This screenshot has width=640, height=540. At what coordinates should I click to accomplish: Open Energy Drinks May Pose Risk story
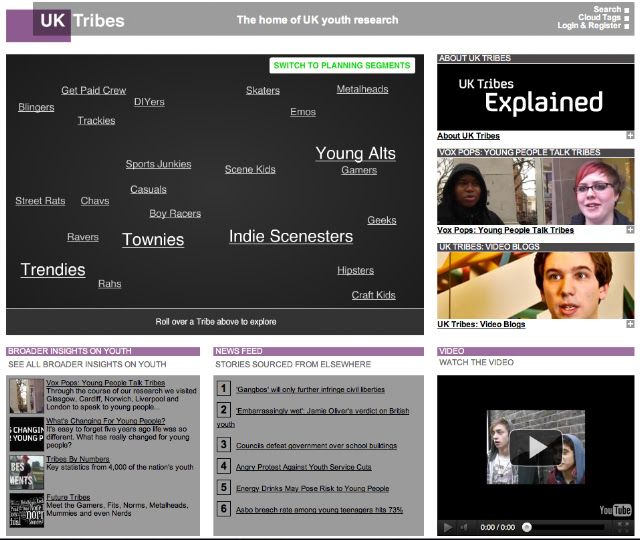coord(313,488)
